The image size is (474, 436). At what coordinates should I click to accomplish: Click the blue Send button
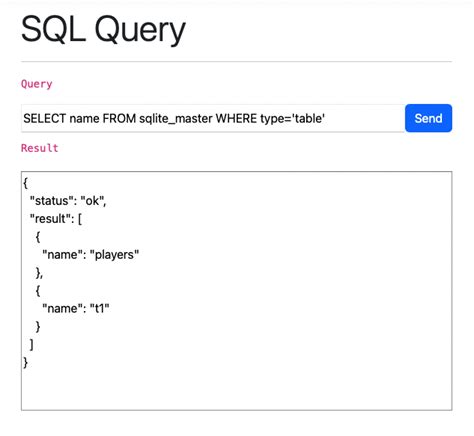429,119
